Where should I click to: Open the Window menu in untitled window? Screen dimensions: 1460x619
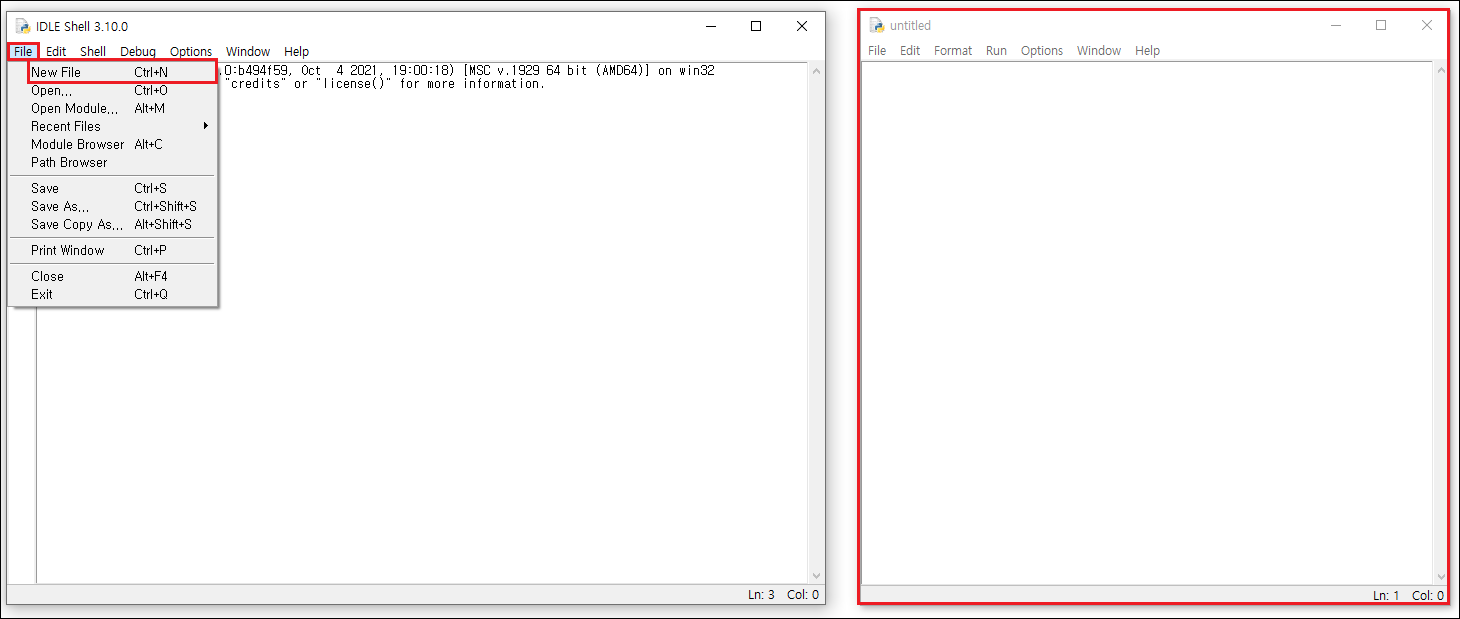pyautogui.click(x=1099, y=50)
